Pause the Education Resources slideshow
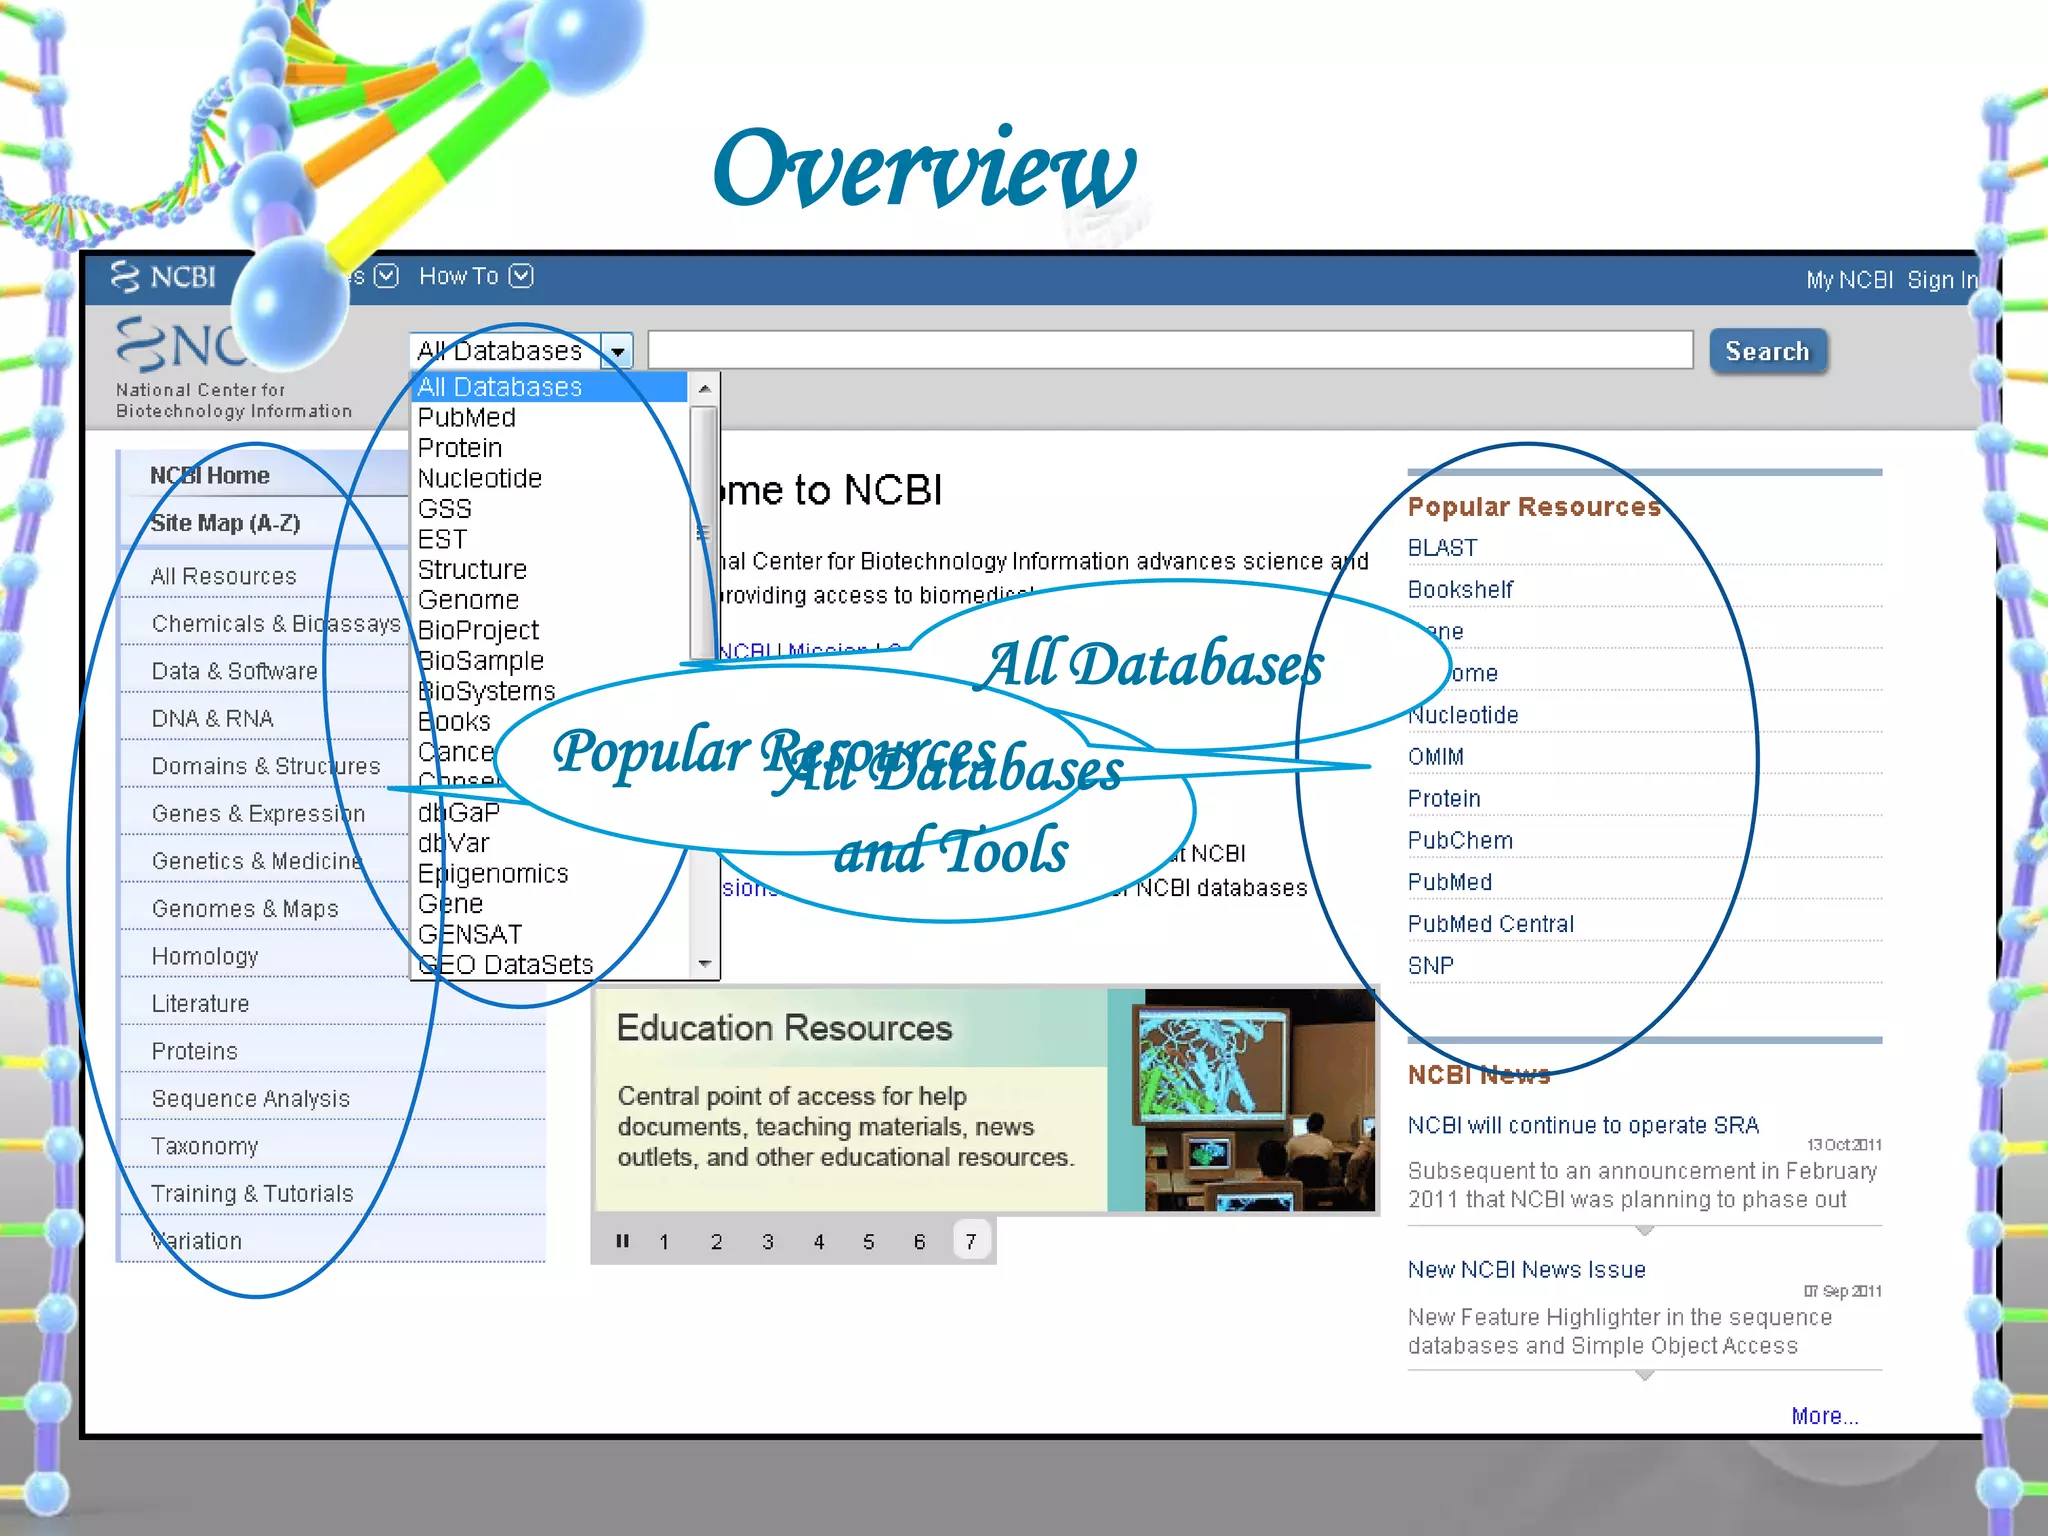Image resolution: width=2048 pixels, height=1536 pixels. [622, 1241]
